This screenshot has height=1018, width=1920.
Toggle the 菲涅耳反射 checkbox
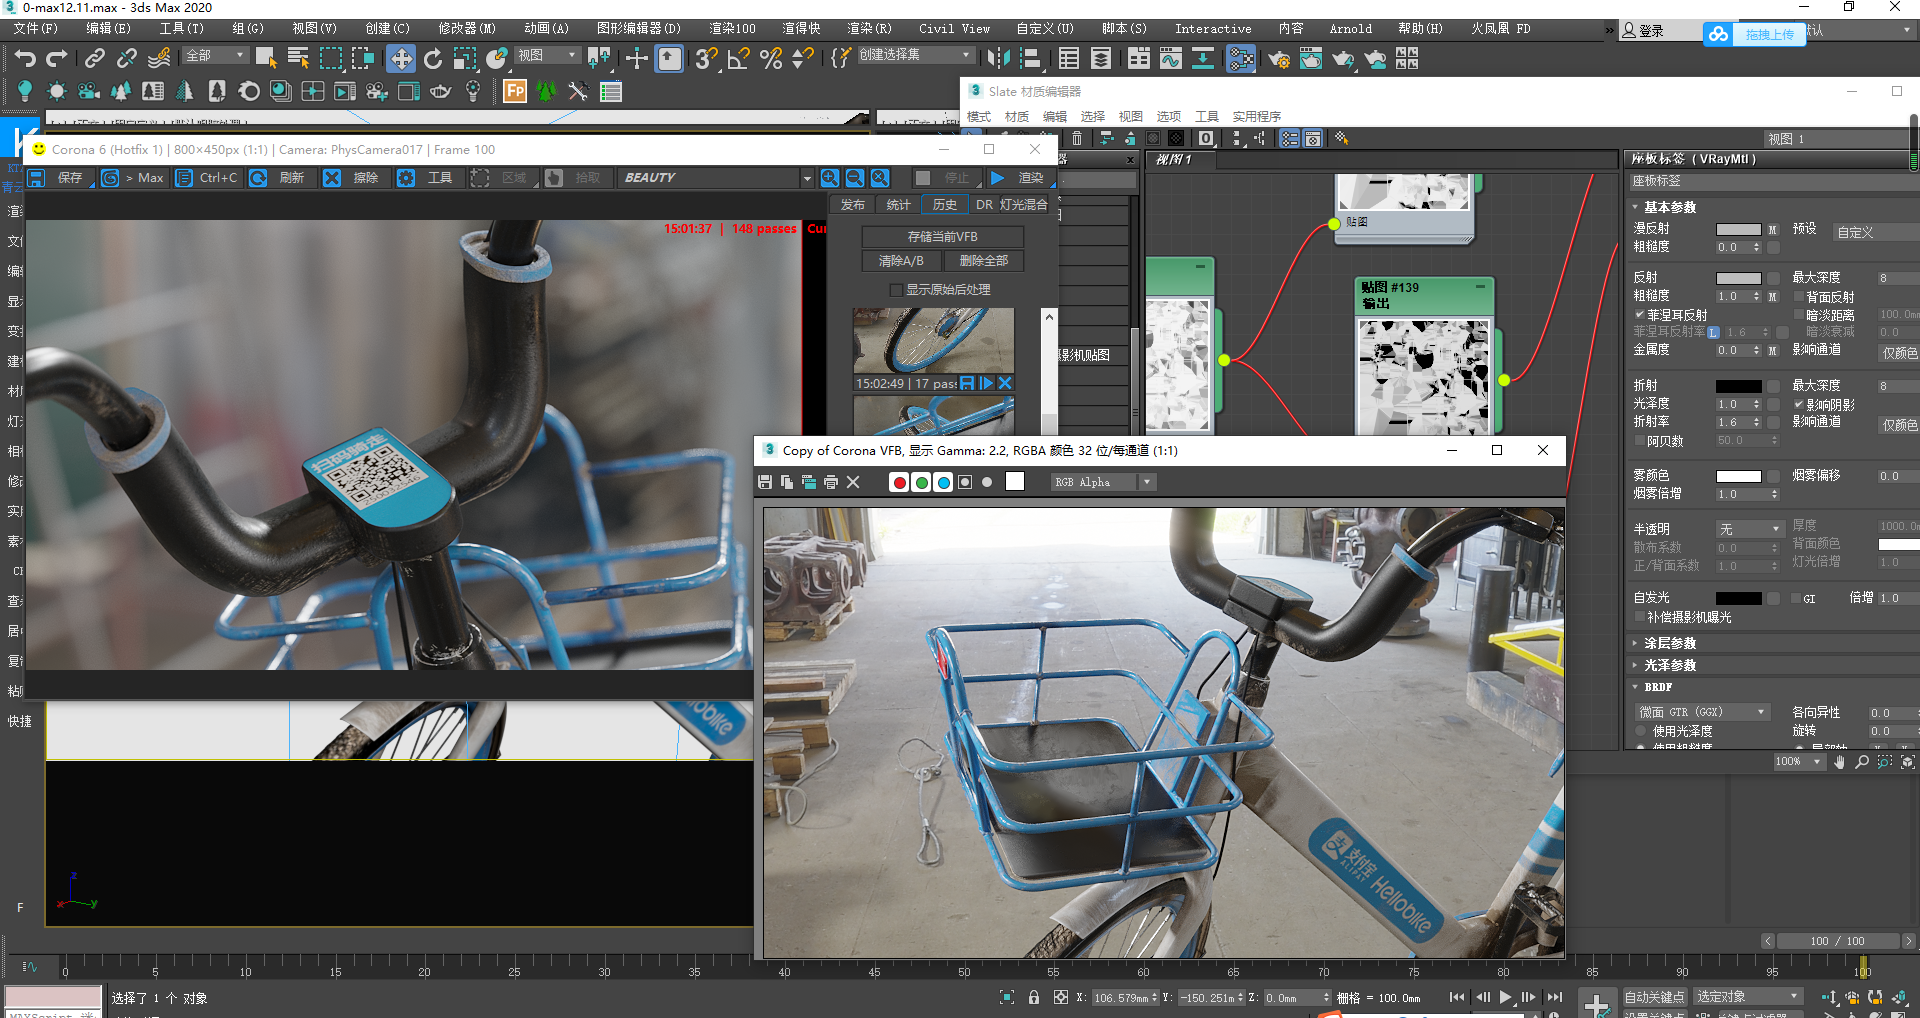1640,315
